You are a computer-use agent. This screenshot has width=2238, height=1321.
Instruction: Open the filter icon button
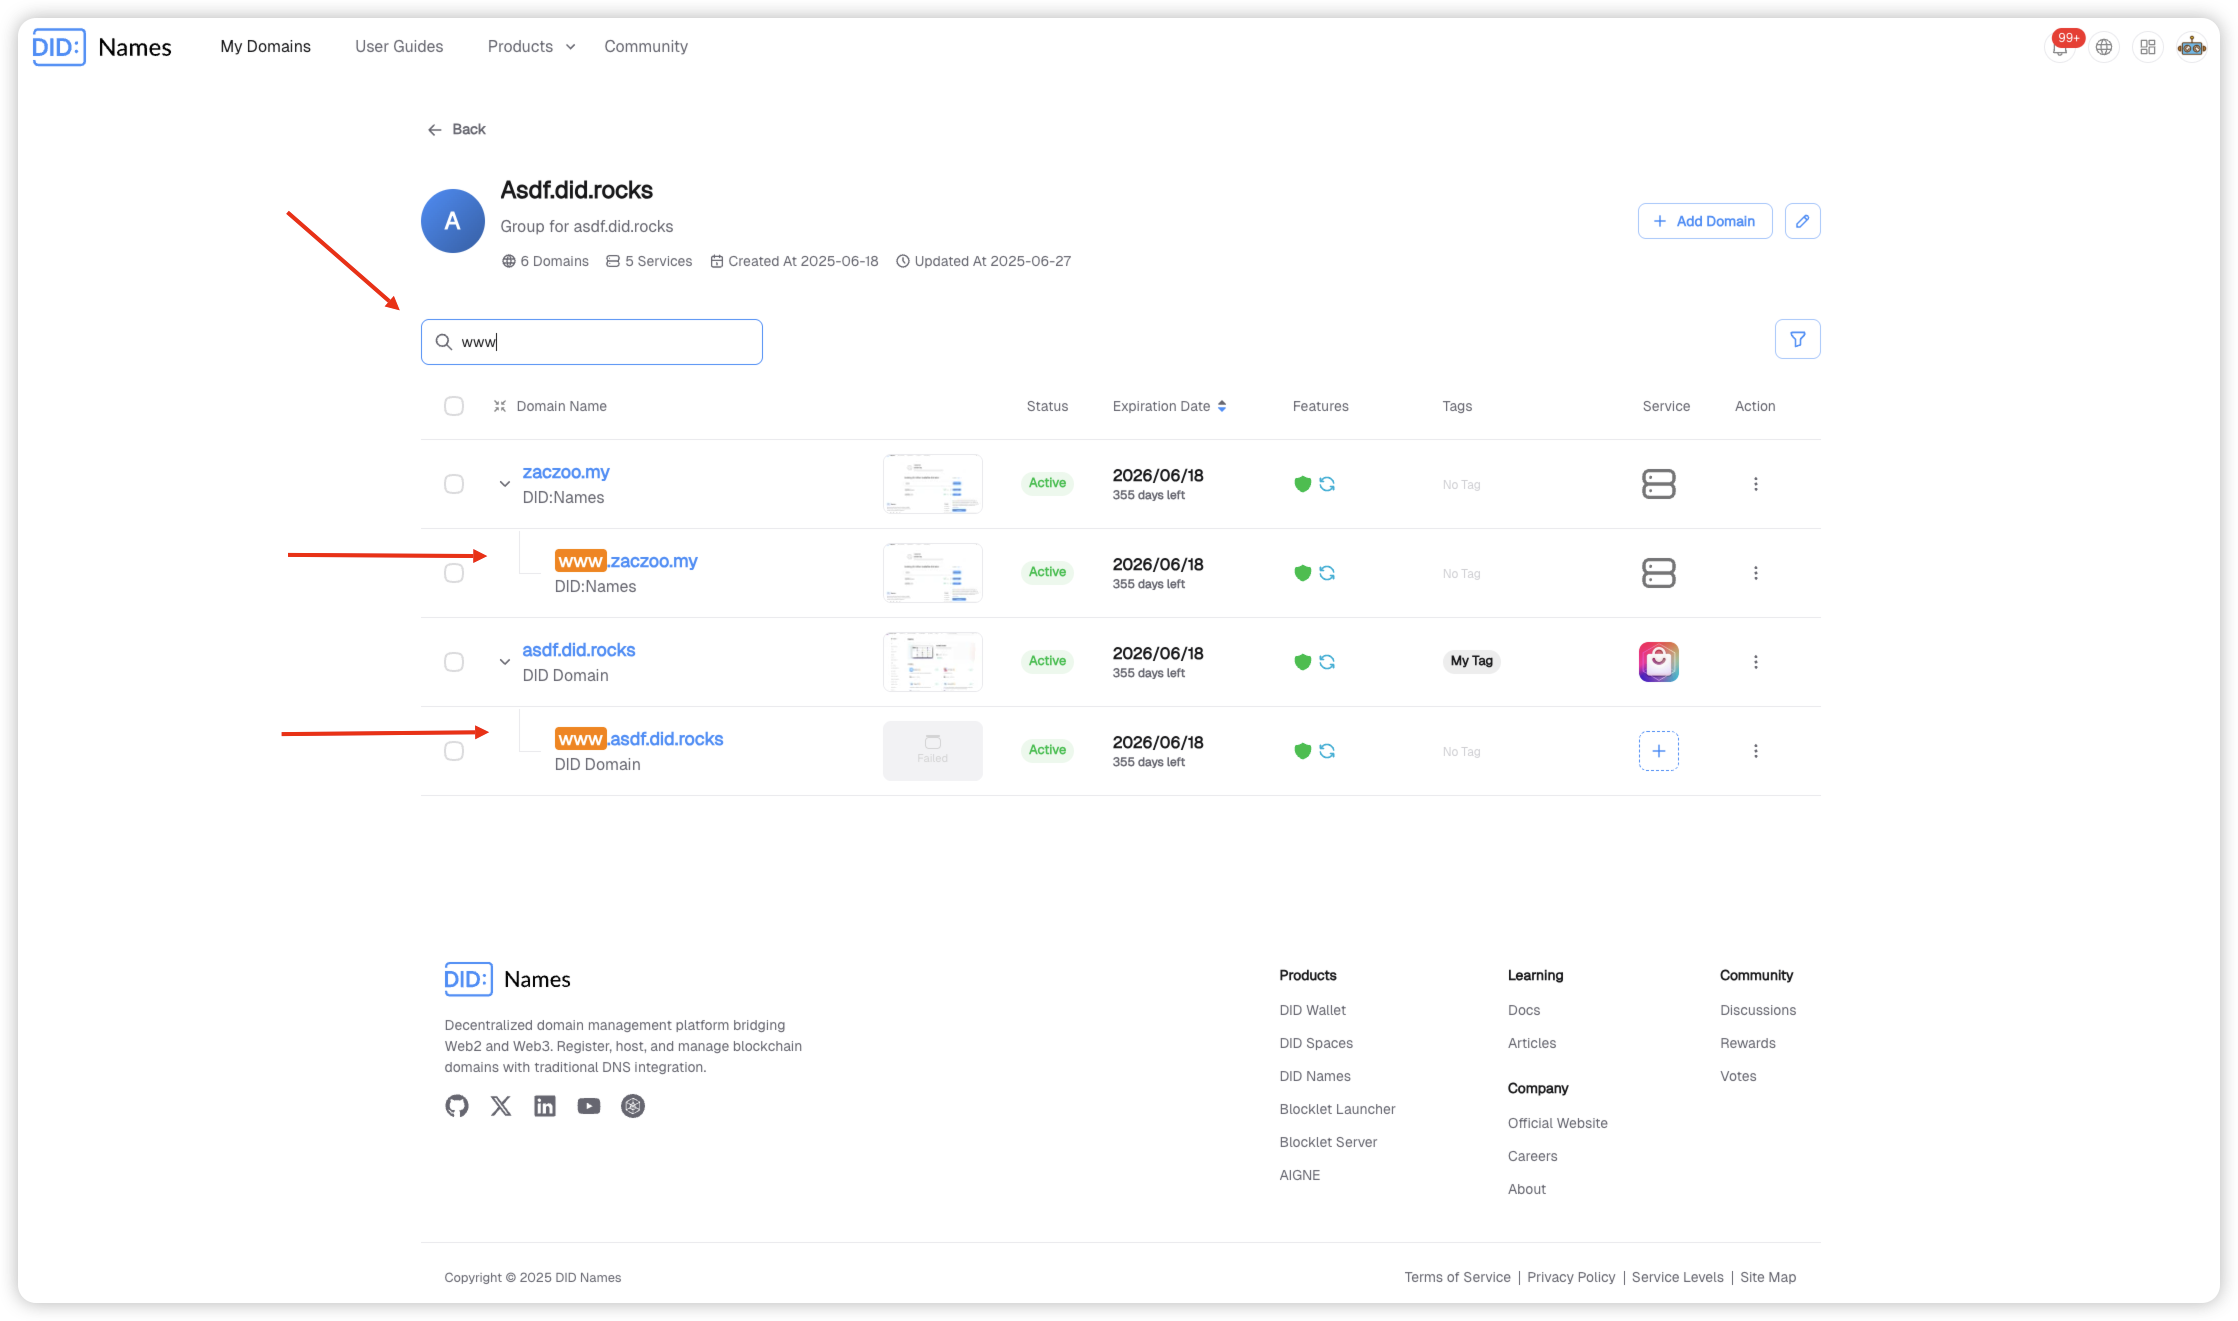[1797, 339]
